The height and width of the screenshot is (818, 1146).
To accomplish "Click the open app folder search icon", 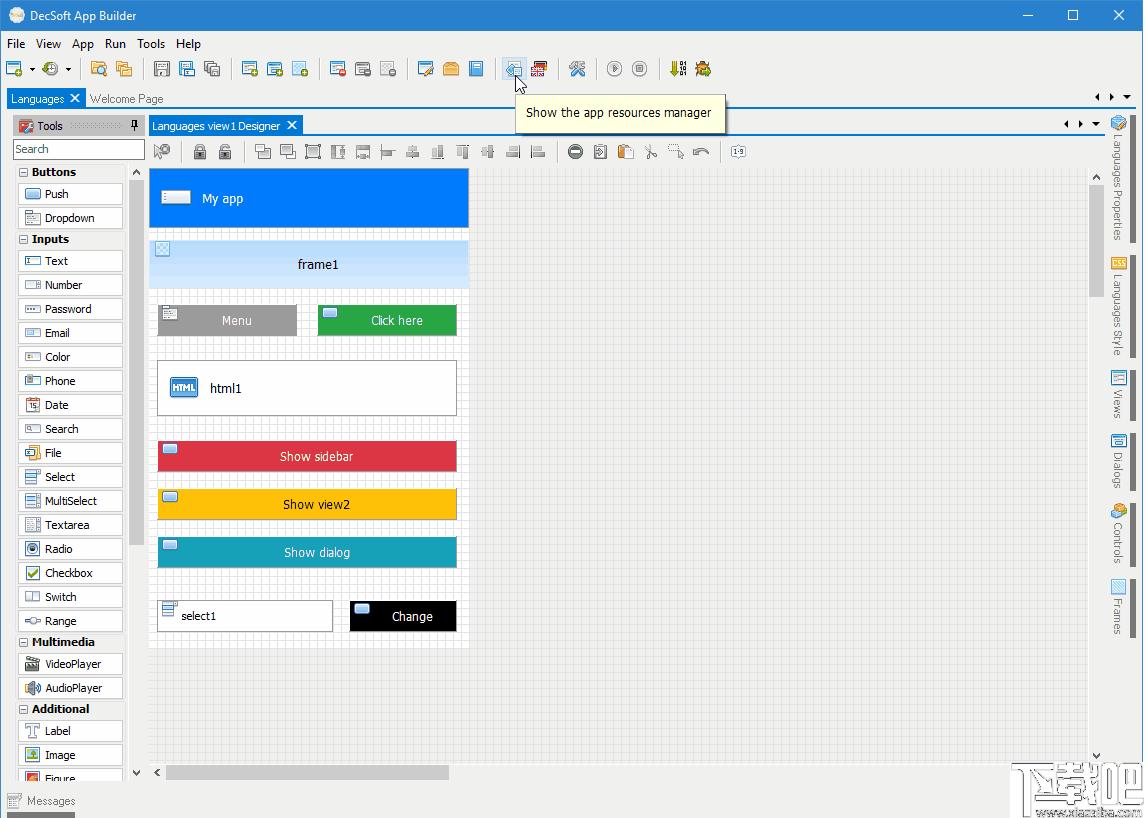I will (x=99, y=69).
